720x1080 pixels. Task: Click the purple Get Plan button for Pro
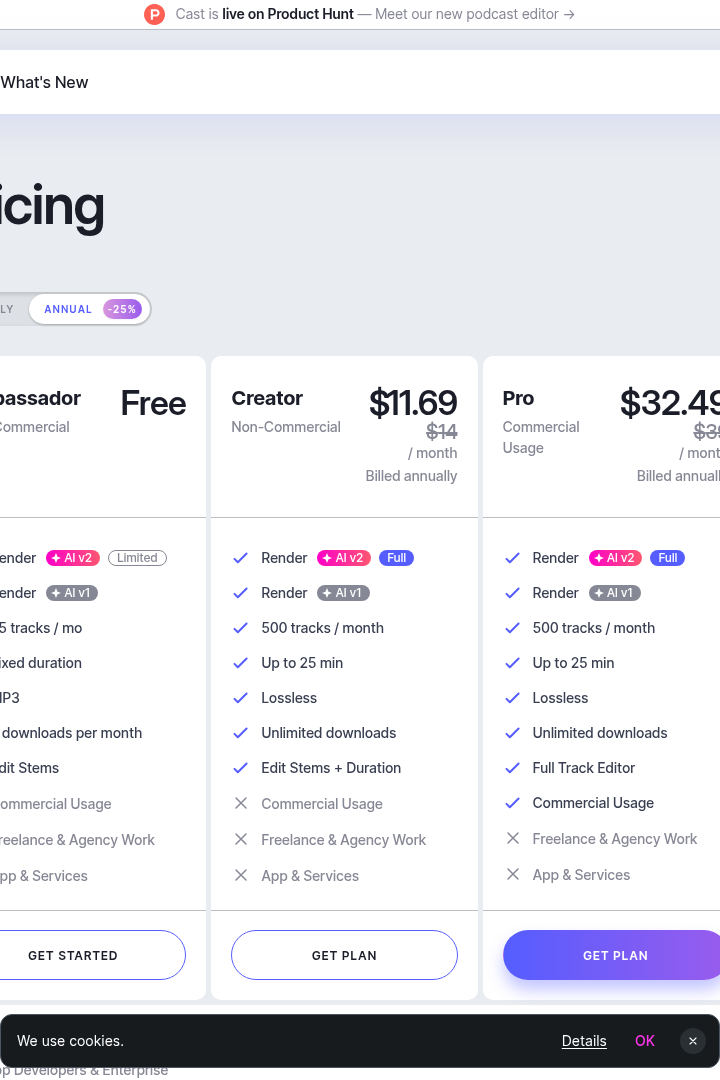tap(612, 955)
